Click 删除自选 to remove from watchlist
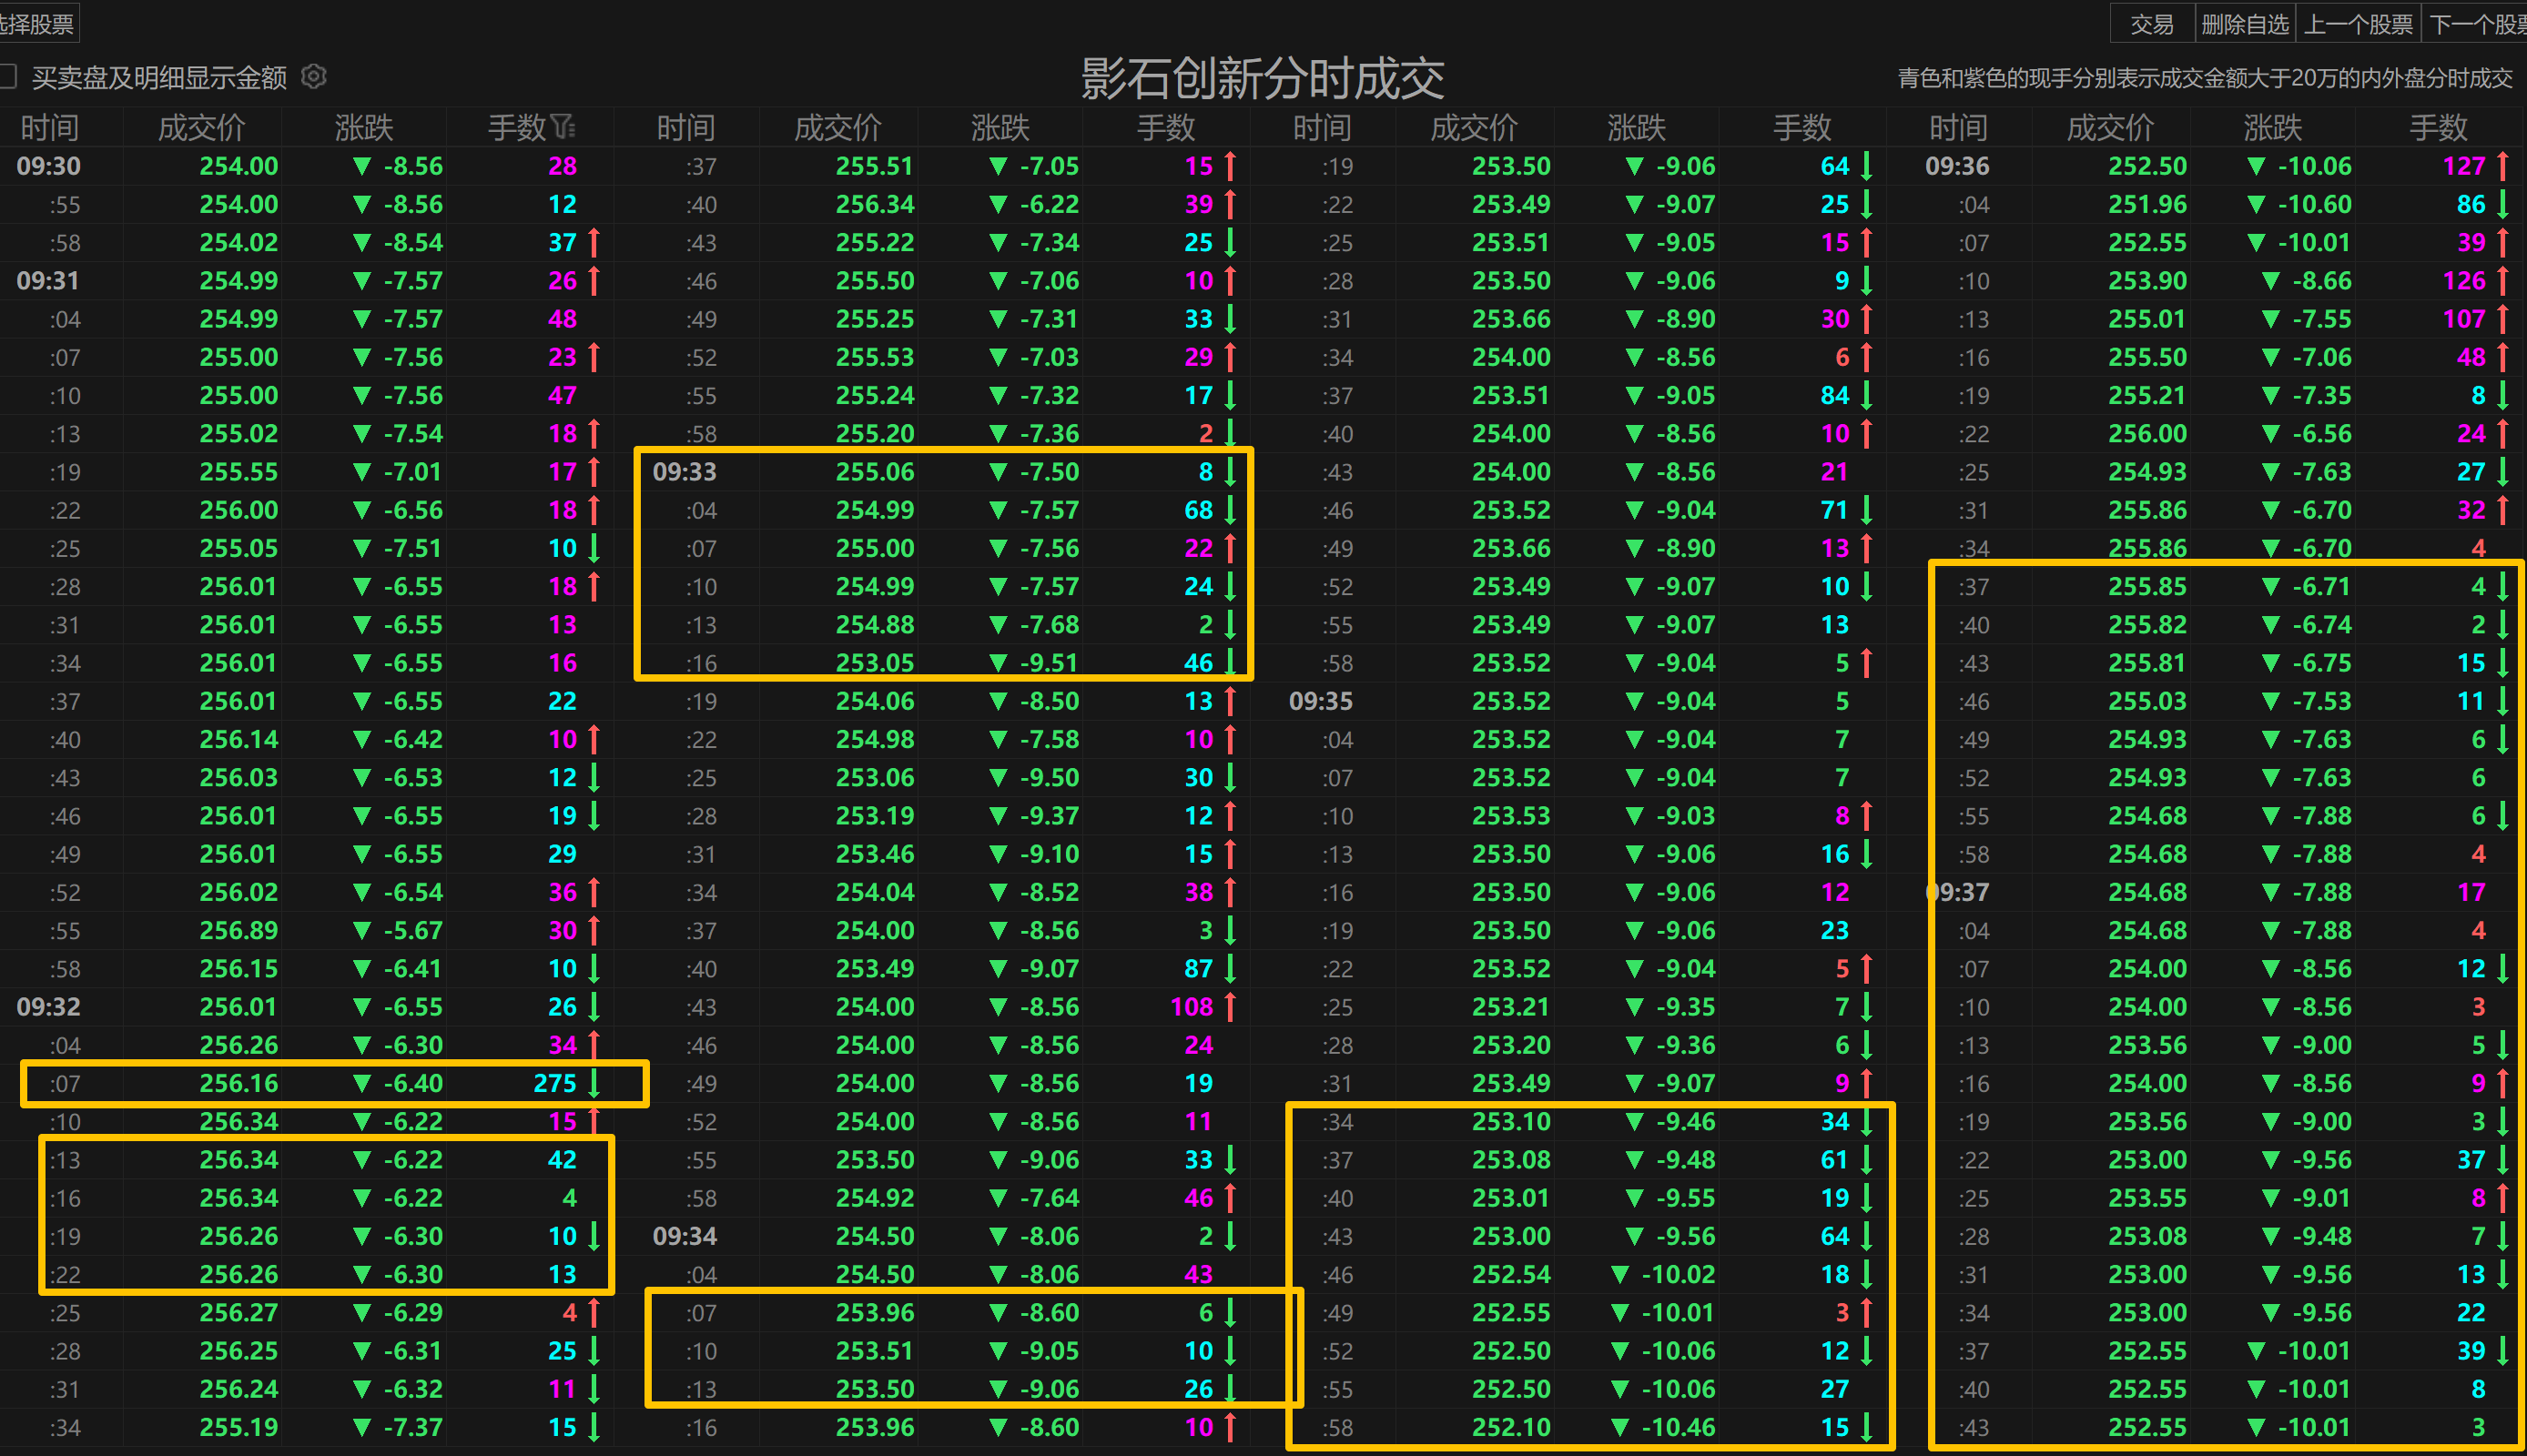2527x1456 pixels. pyautogui.click(x=2245, y=23)
